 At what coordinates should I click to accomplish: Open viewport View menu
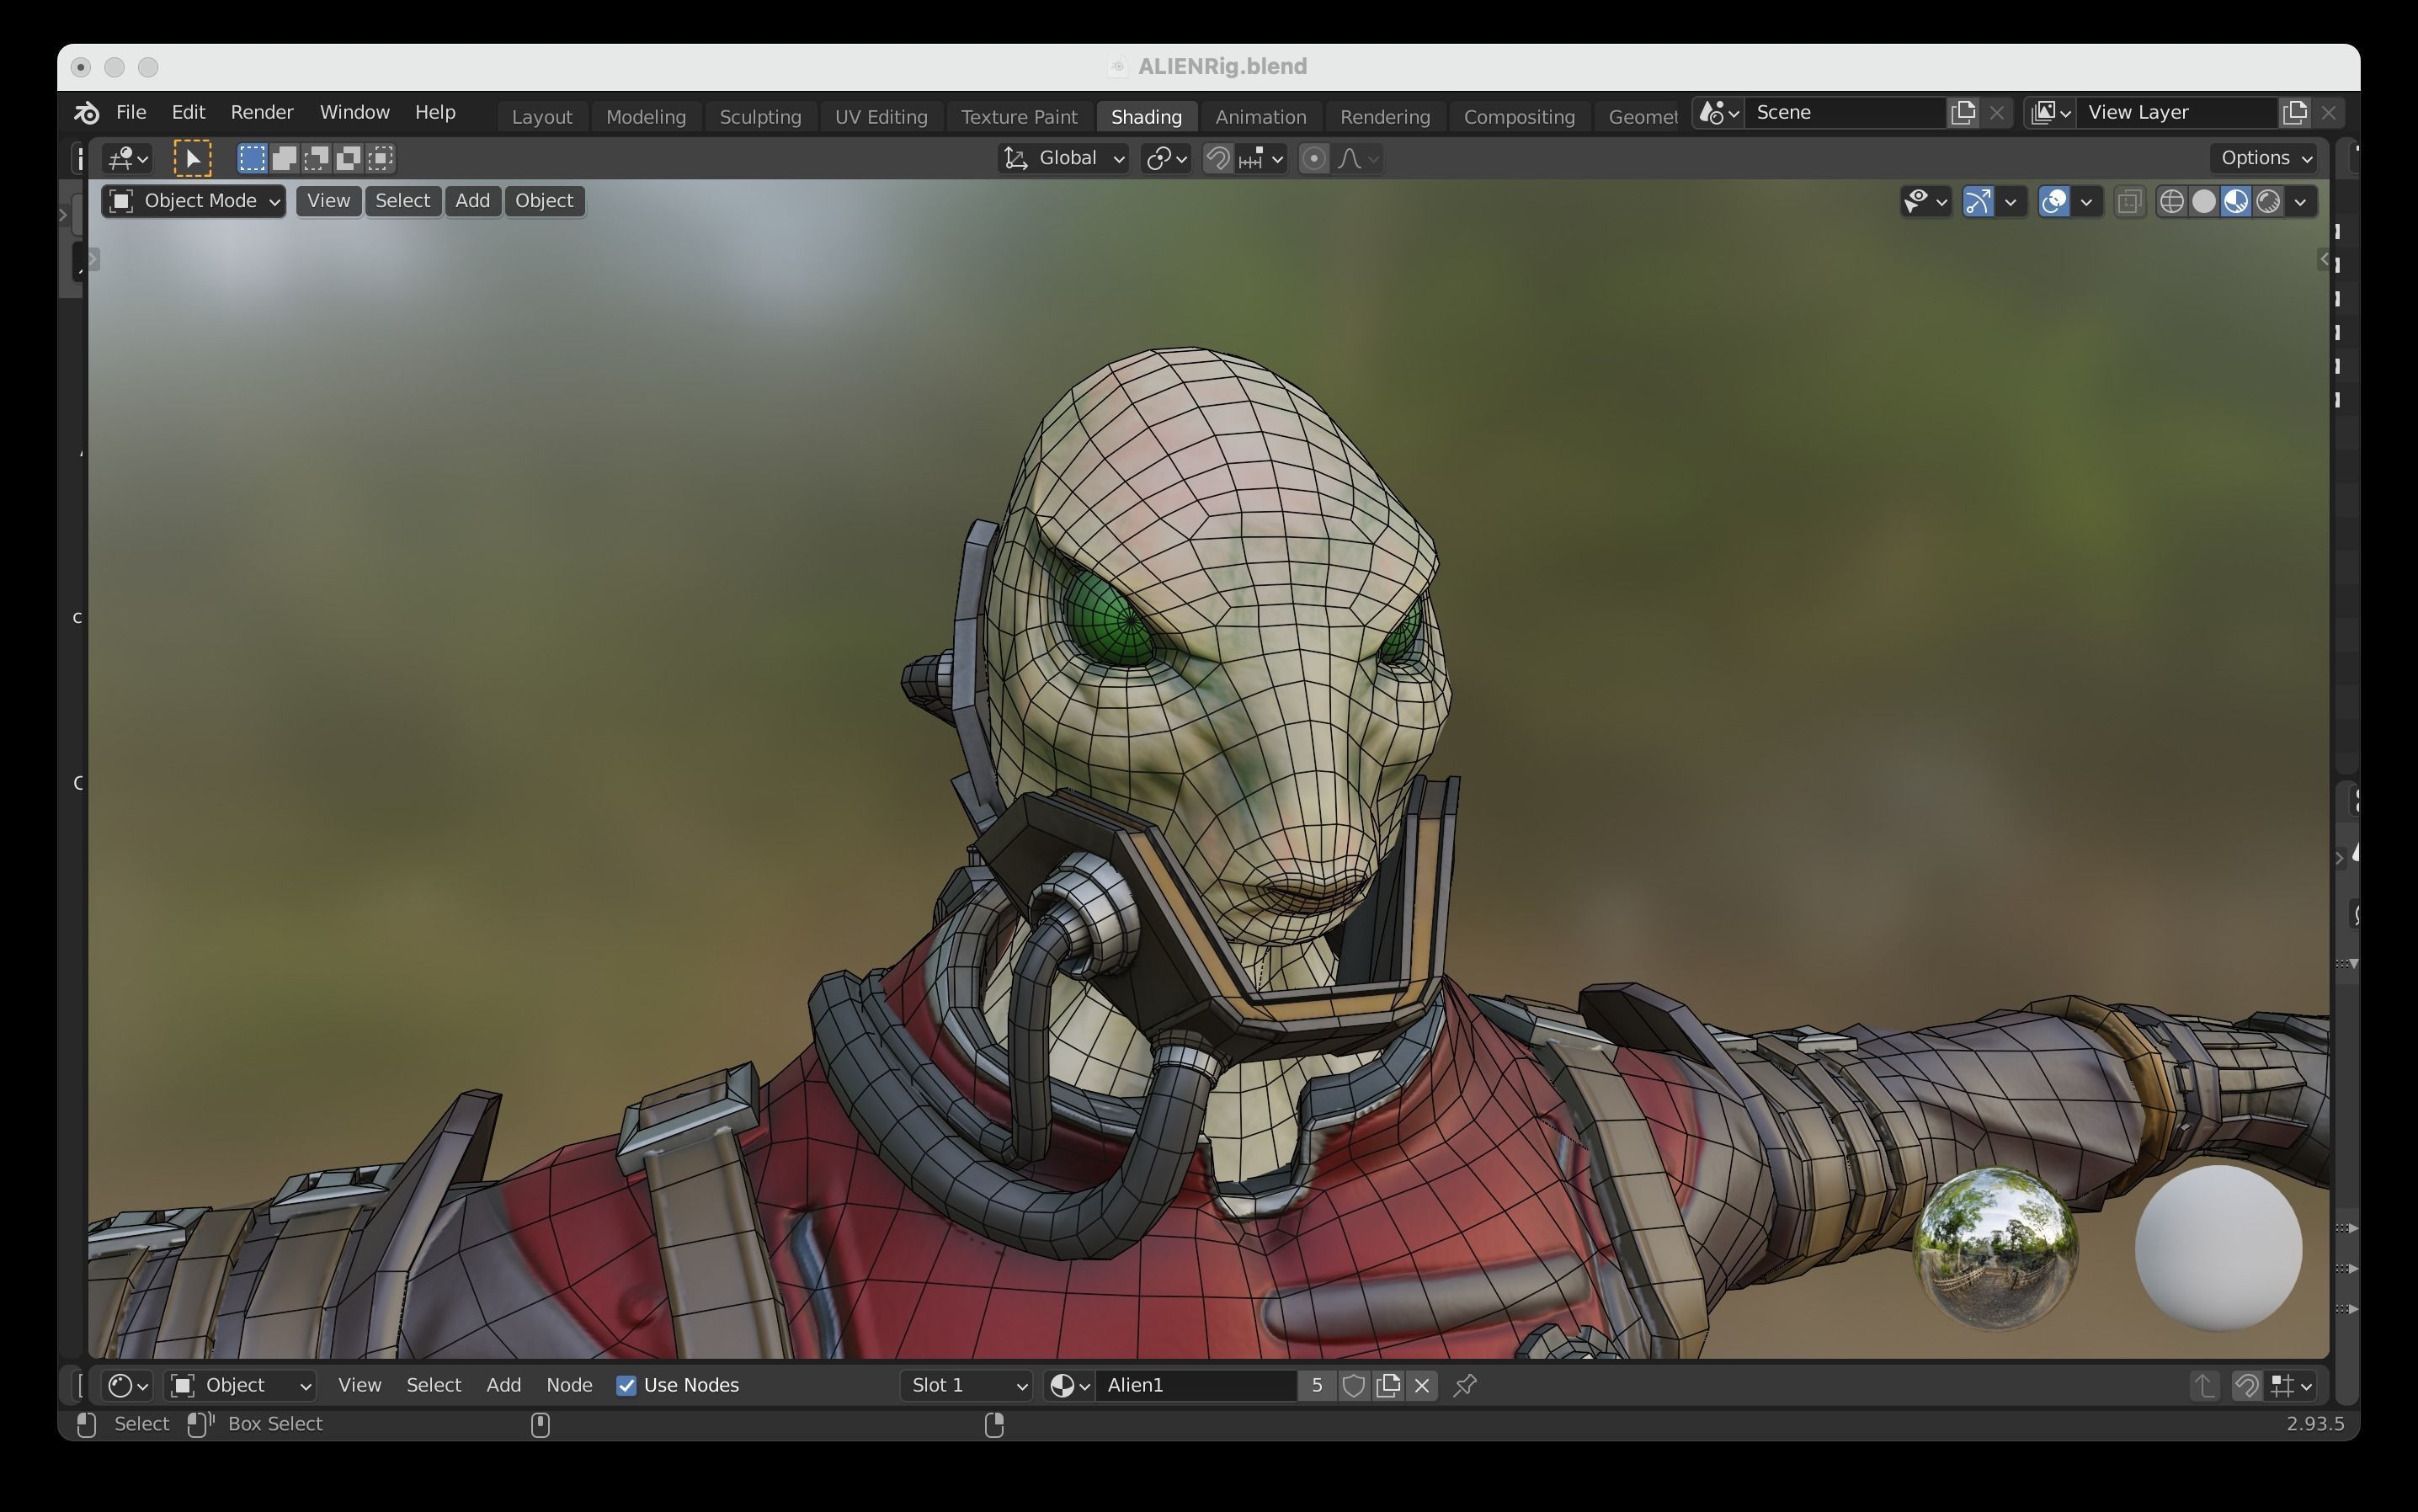[328, 201]
